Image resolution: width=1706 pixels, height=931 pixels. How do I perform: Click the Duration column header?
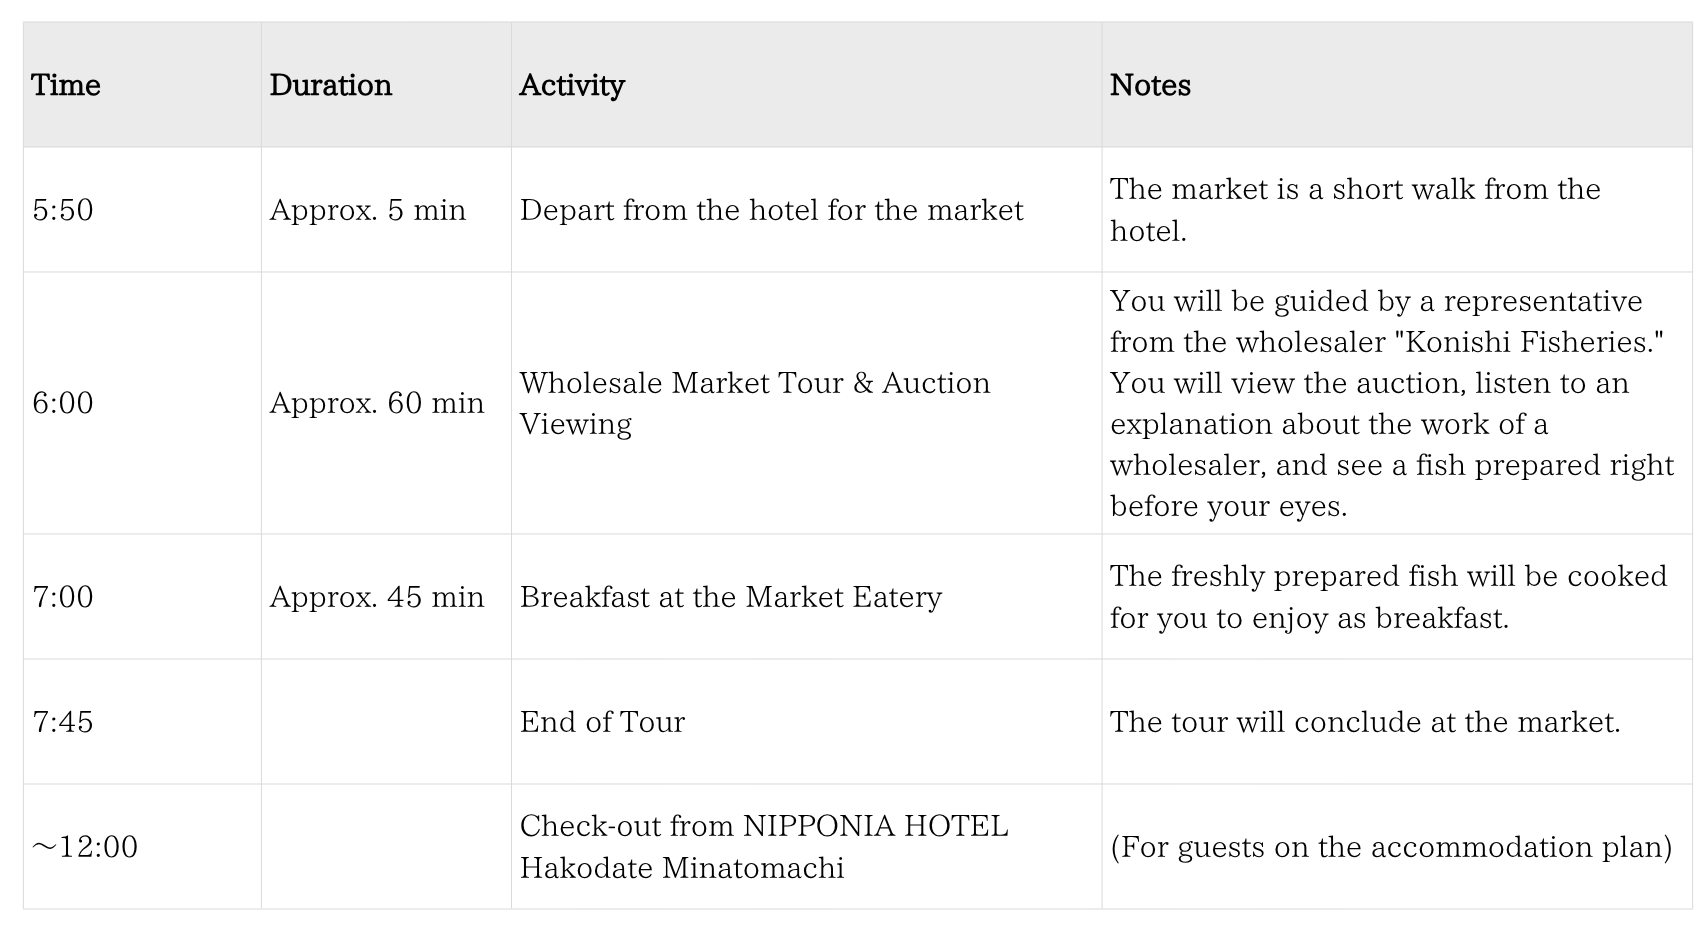[x=330, y=85]
